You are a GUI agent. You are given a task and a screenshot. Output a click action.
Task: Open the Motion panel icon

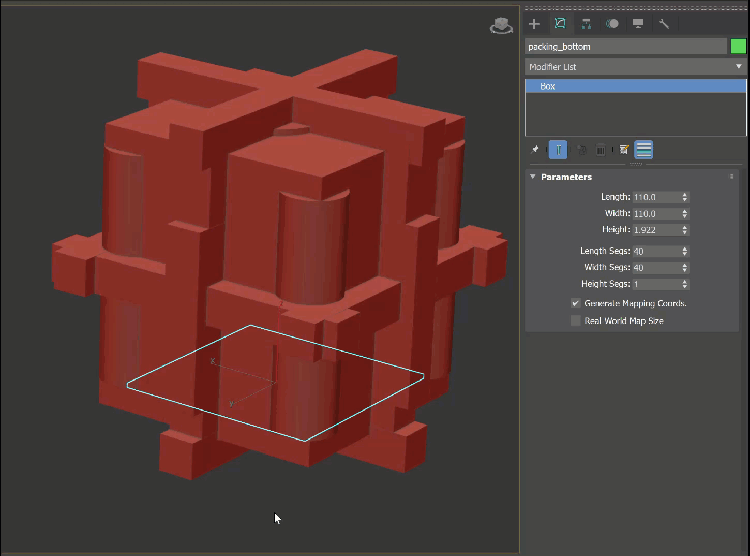[612, 23]
